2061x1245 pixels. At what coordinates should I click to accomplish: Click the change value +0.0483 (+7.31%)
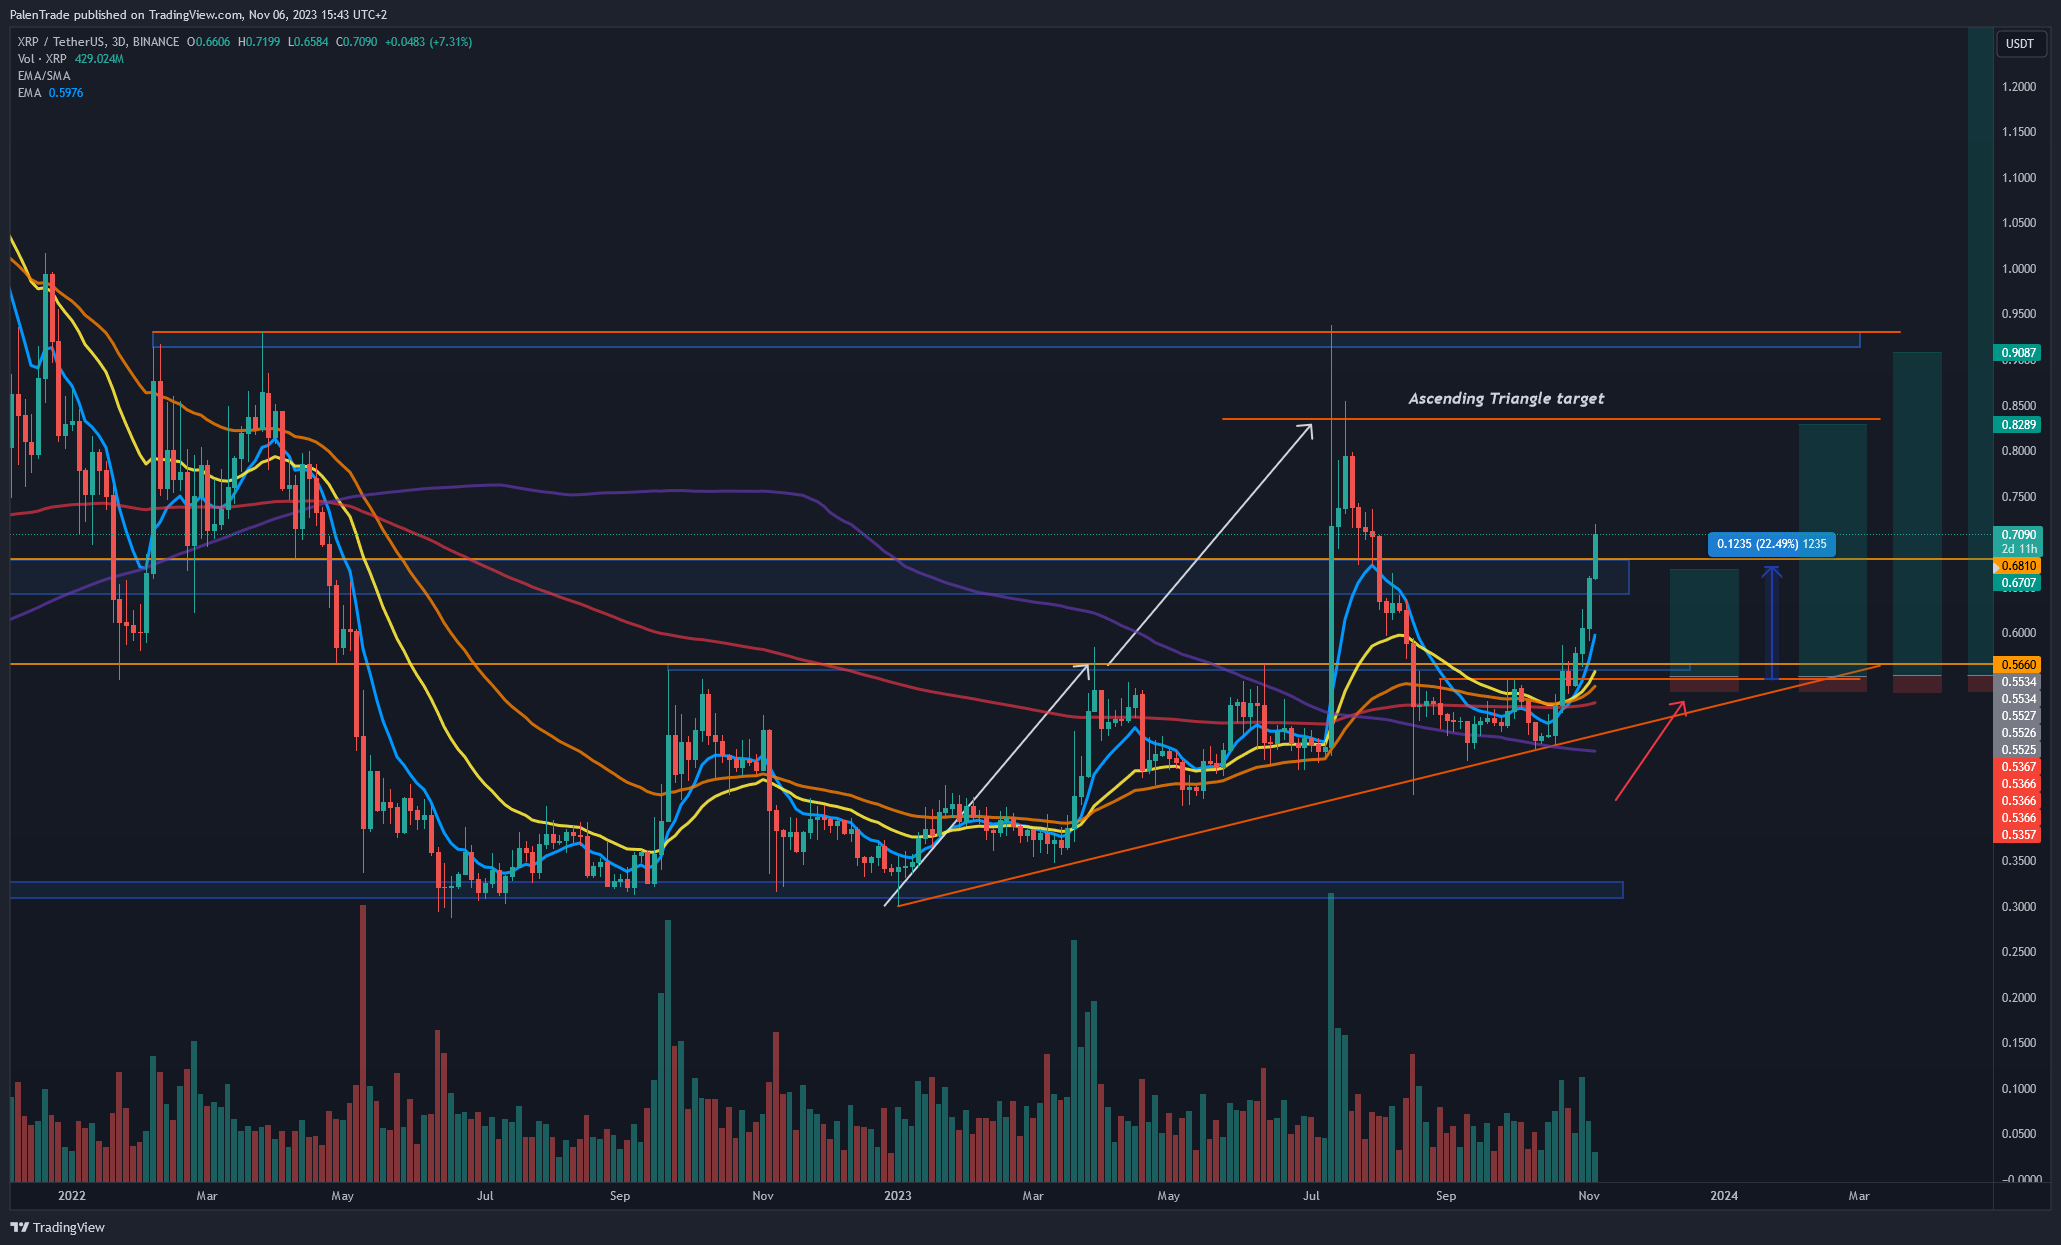(428, 42)
